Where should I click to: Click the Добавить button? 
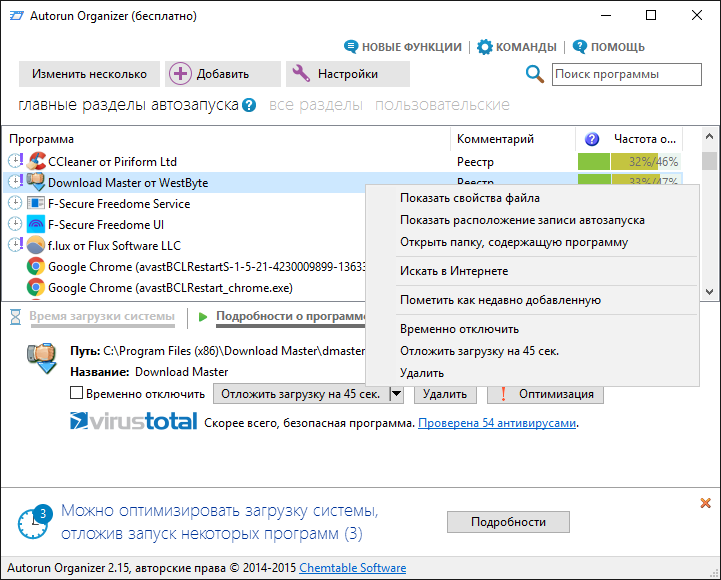point(223,74)
